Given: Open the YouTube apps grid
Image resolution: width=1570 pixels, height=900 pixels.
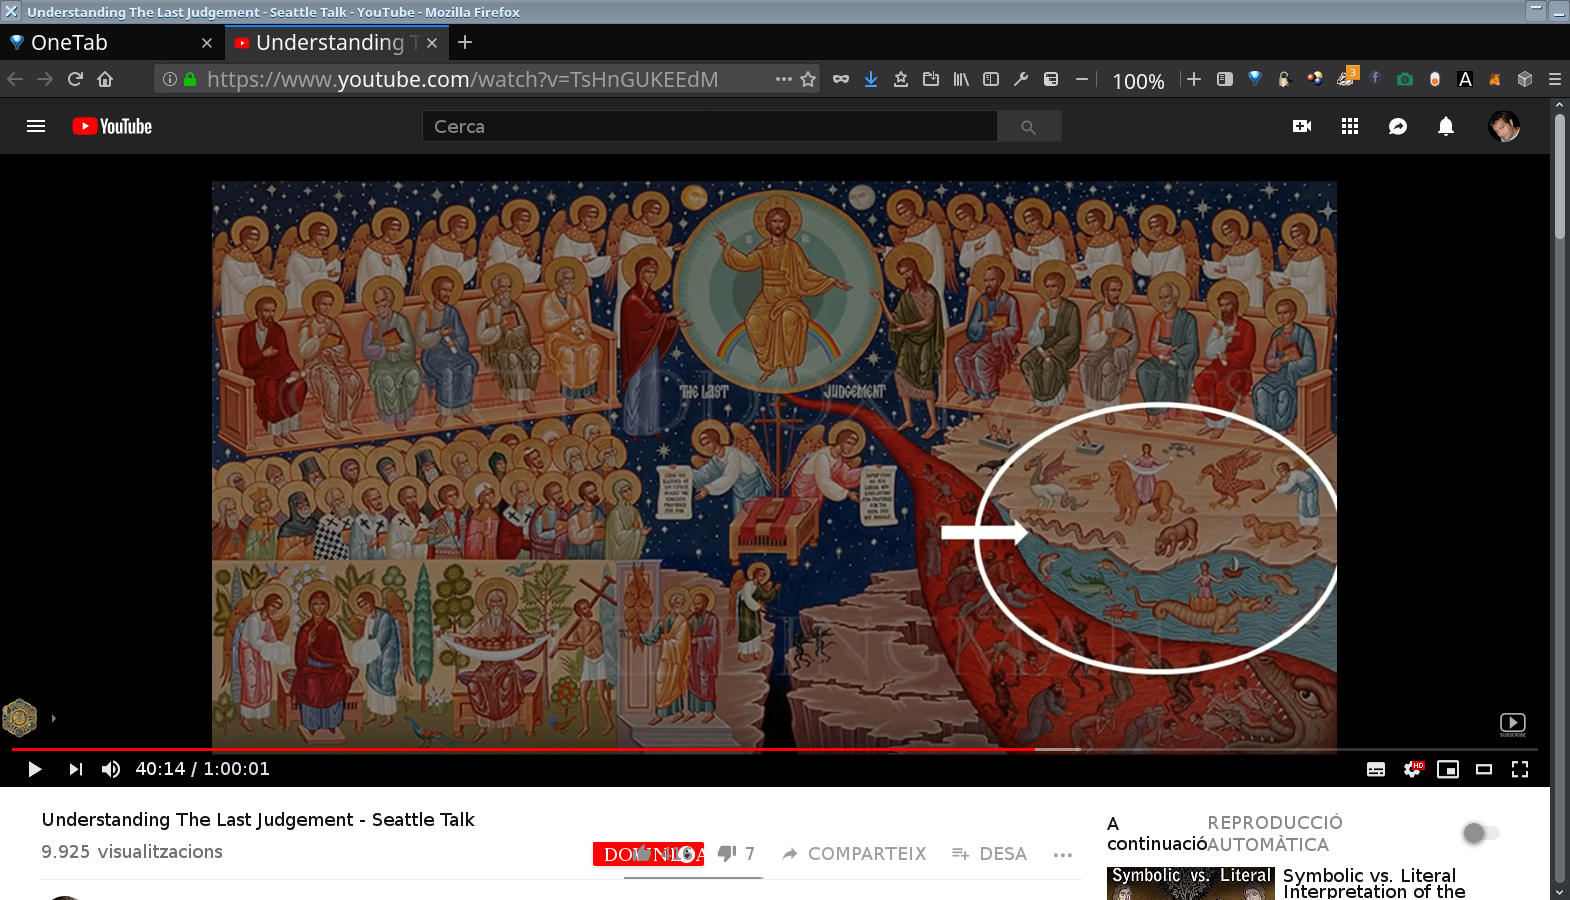Looking at the screenshot, I should pyautogui.click(x=1350, y=126).
